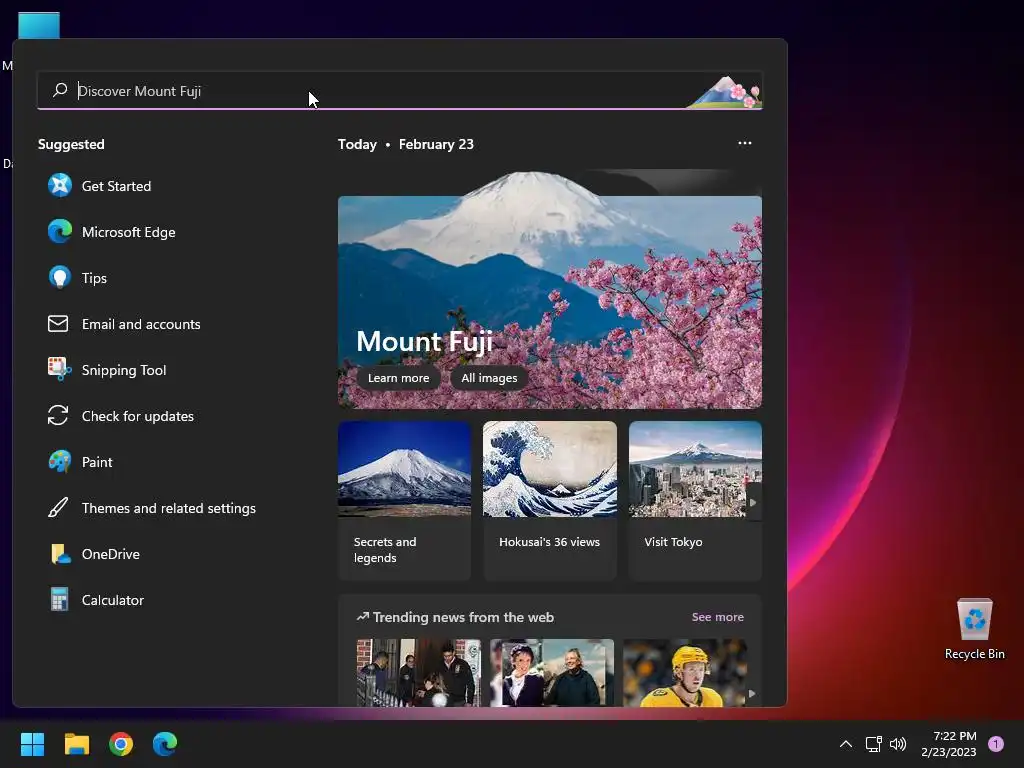The width and height of the screenshot is (1024, 768).
Task: Click the search magnifier icon
Action: (x=60, y=90)
